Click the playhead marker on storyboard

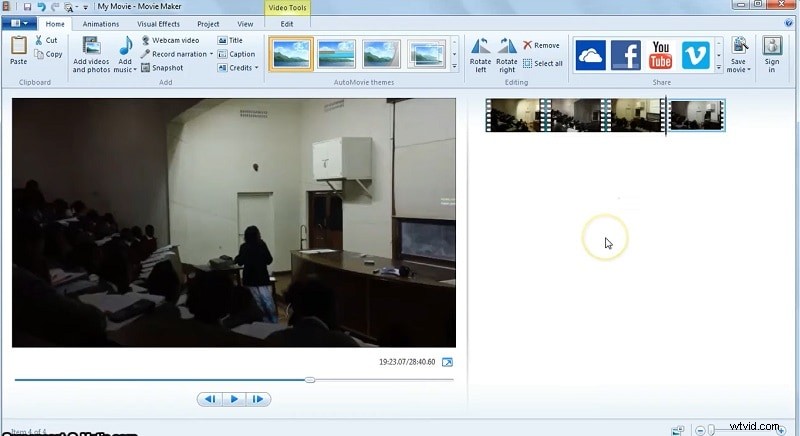pos(666,116)
